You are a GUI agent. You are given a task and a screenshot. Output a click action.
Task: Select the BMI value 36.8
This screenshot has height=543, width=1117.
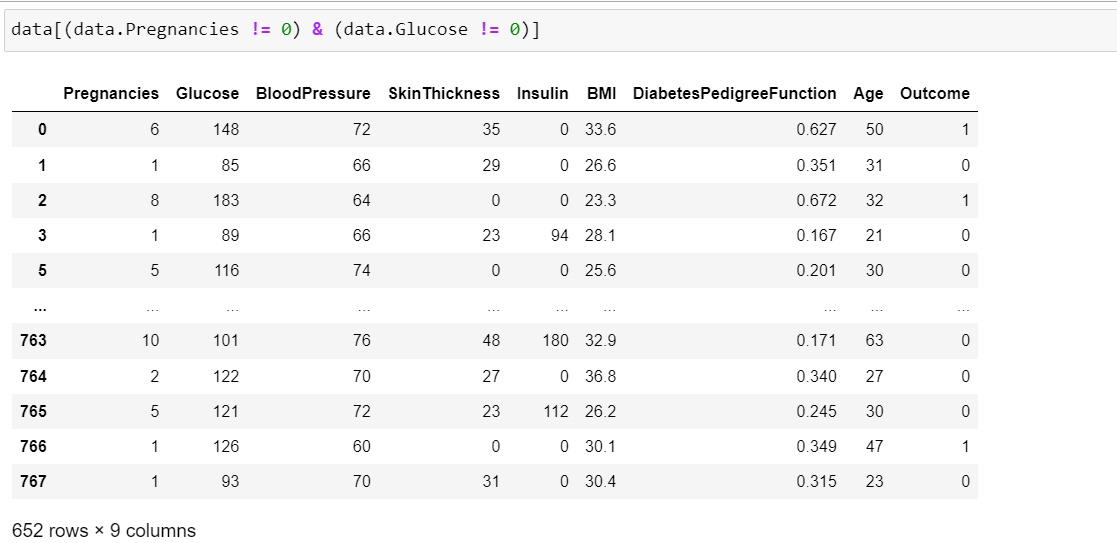601,376
